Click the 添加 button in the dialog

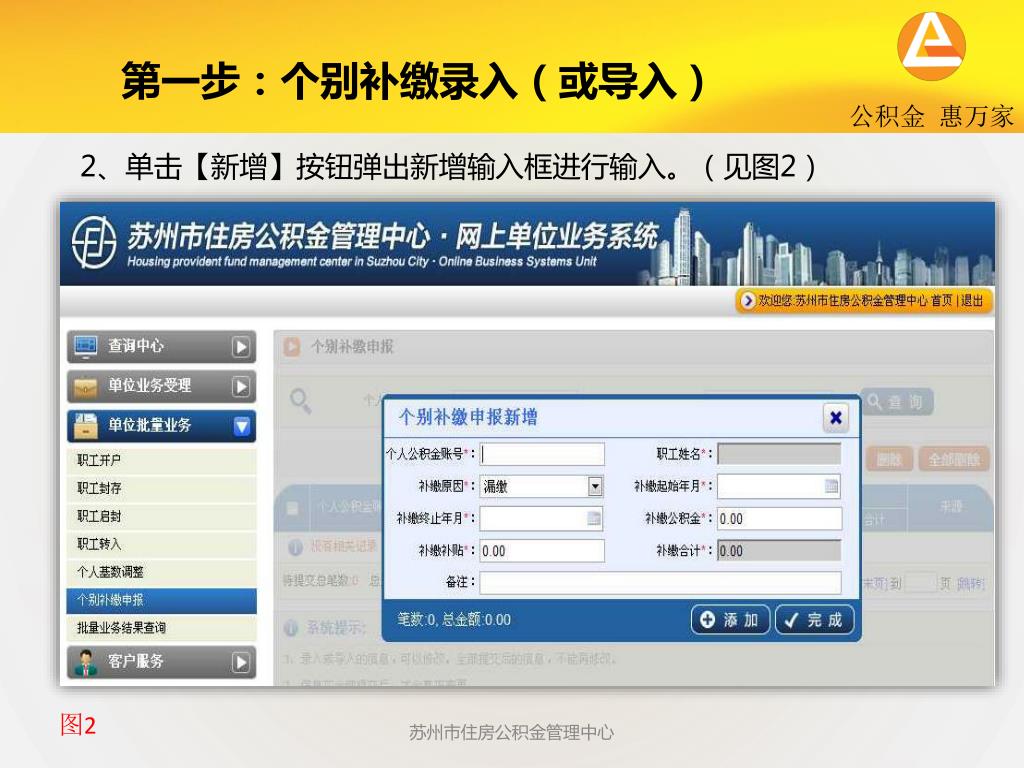pos(730,619)
